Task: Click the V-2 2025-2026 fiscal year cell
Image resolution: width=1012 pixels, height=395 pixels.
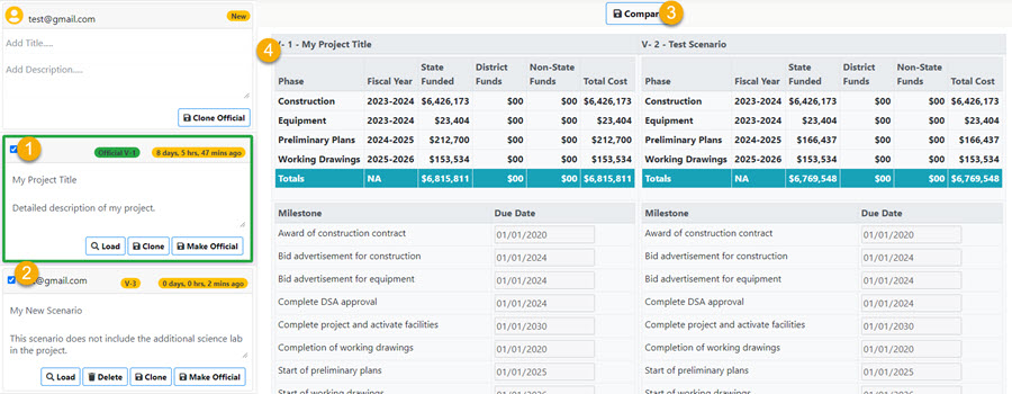Action: 758,159
